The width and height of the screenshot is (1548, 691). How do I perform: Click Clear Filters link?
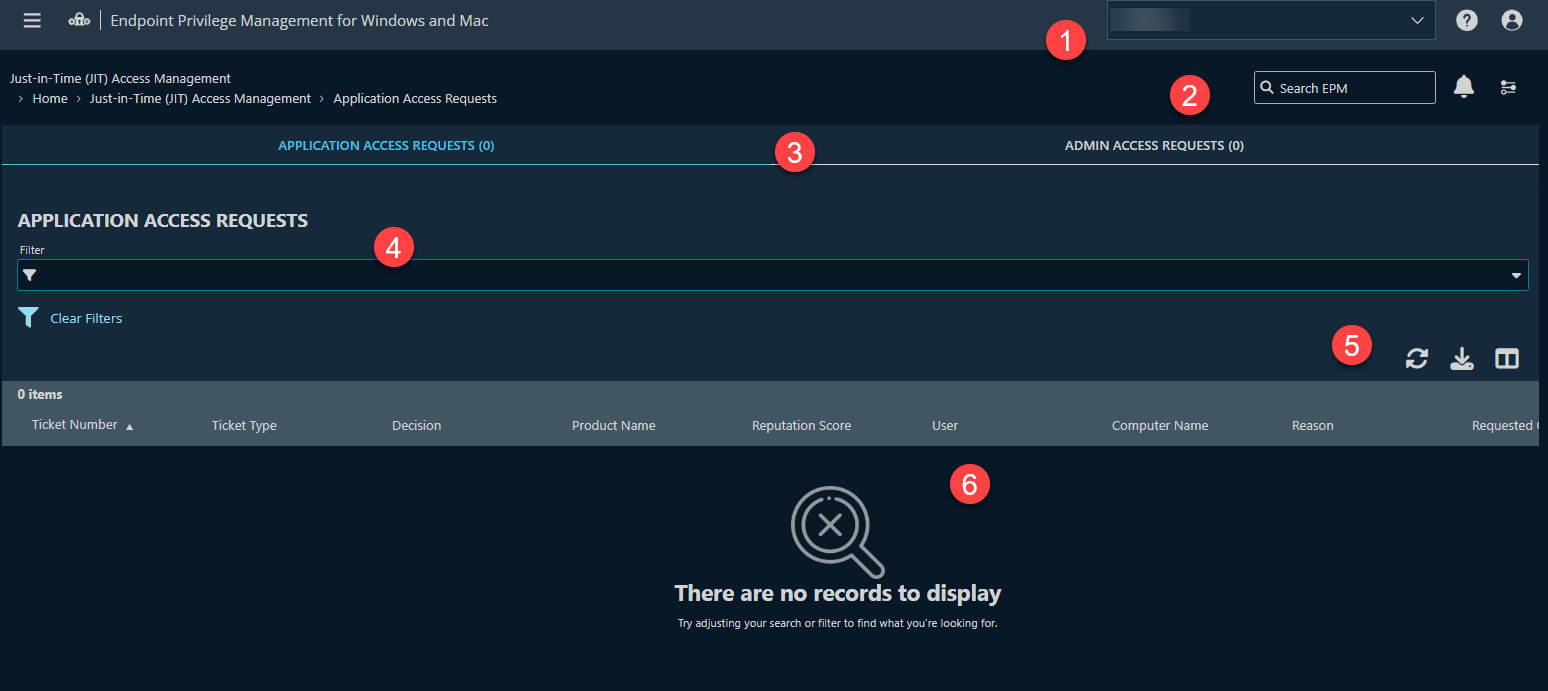[86, 318]
